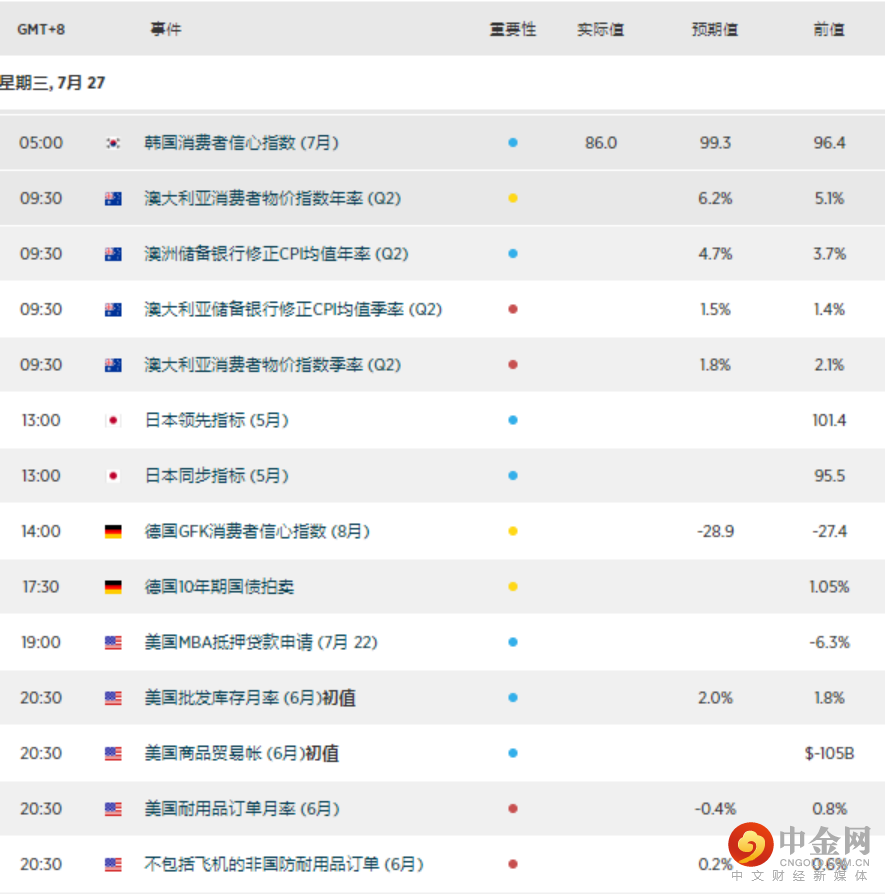Click the South Korea flag icon
885x894 pixels.
[x=113, y=143]
